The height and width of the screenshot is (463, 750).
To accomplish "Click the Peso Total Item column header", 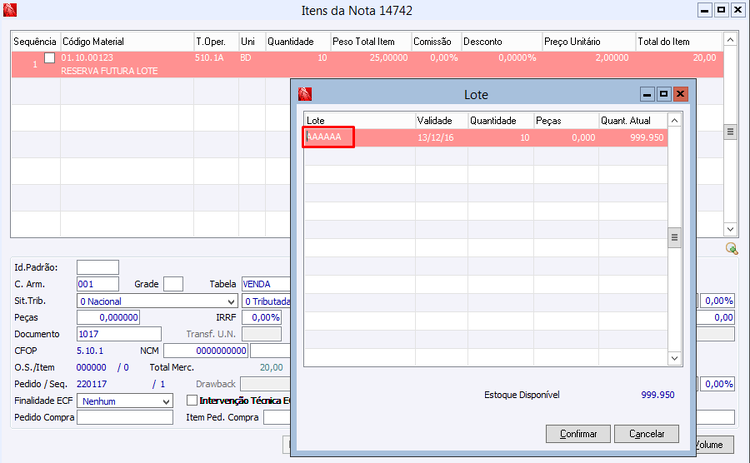I will (371, 42).
